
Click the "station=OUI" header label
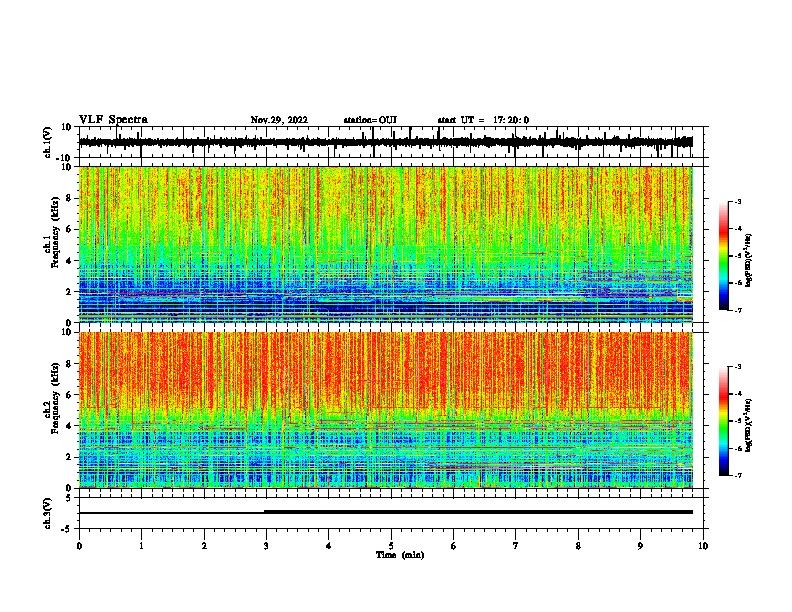(x=370, y=120)
